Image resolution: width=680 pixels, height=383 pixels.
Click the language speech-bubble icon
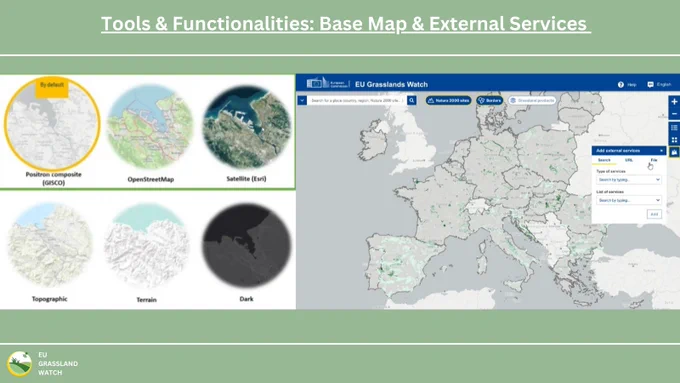click(650, 85)
